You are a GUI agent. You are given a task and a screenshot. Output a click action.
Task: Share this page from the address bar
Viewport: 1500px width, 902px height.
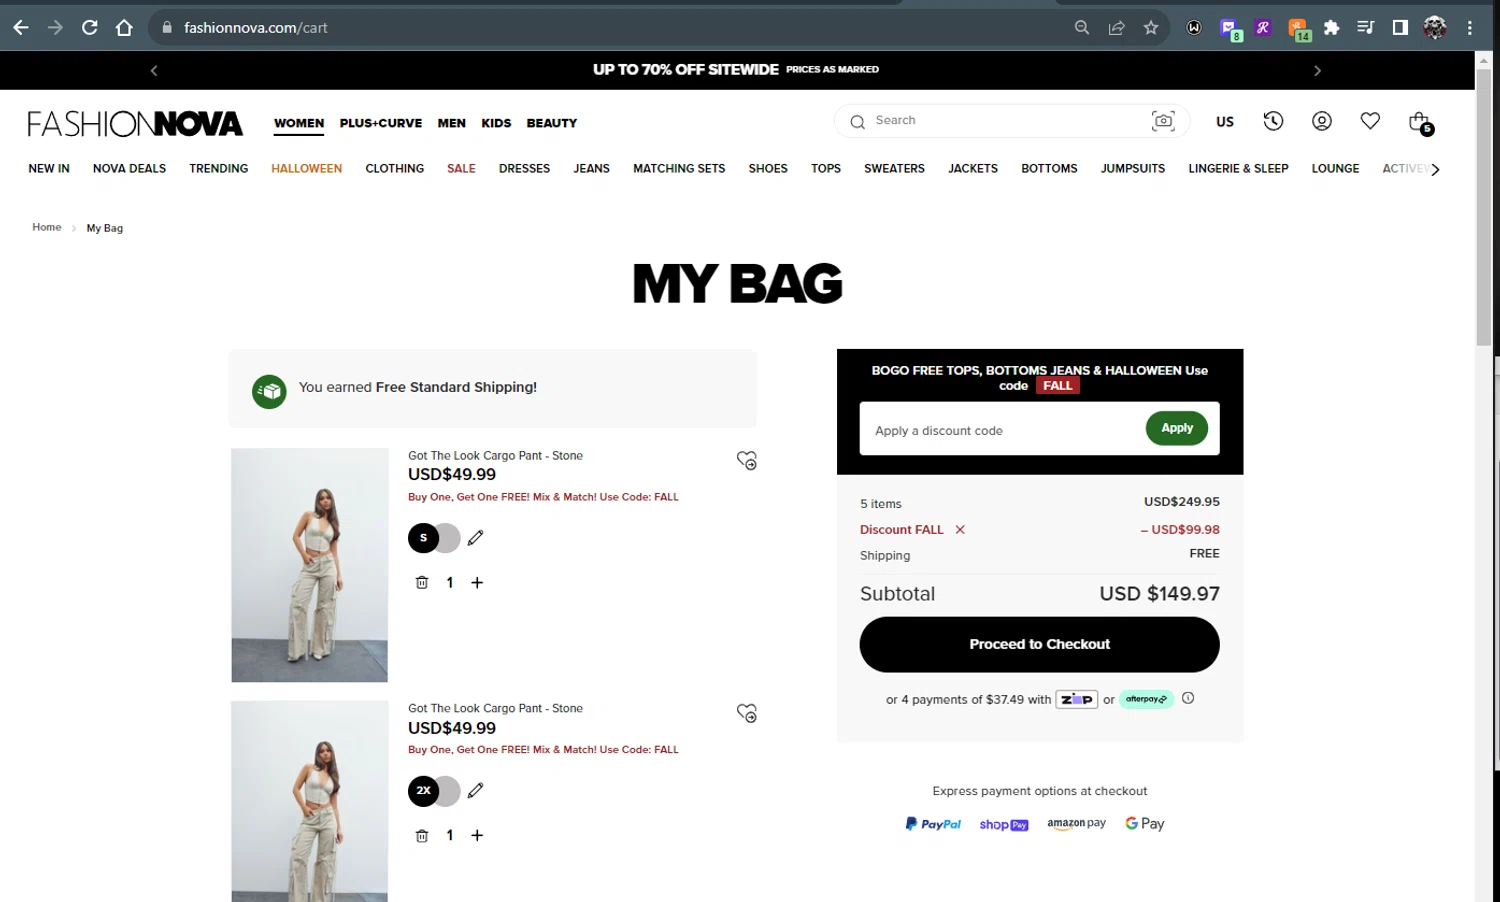coord(1117,28)
